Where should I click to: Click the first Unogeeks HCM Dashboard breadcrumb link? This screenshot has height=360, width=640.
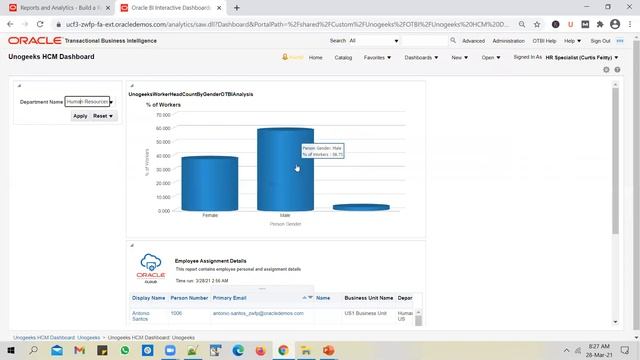[57, 338]
